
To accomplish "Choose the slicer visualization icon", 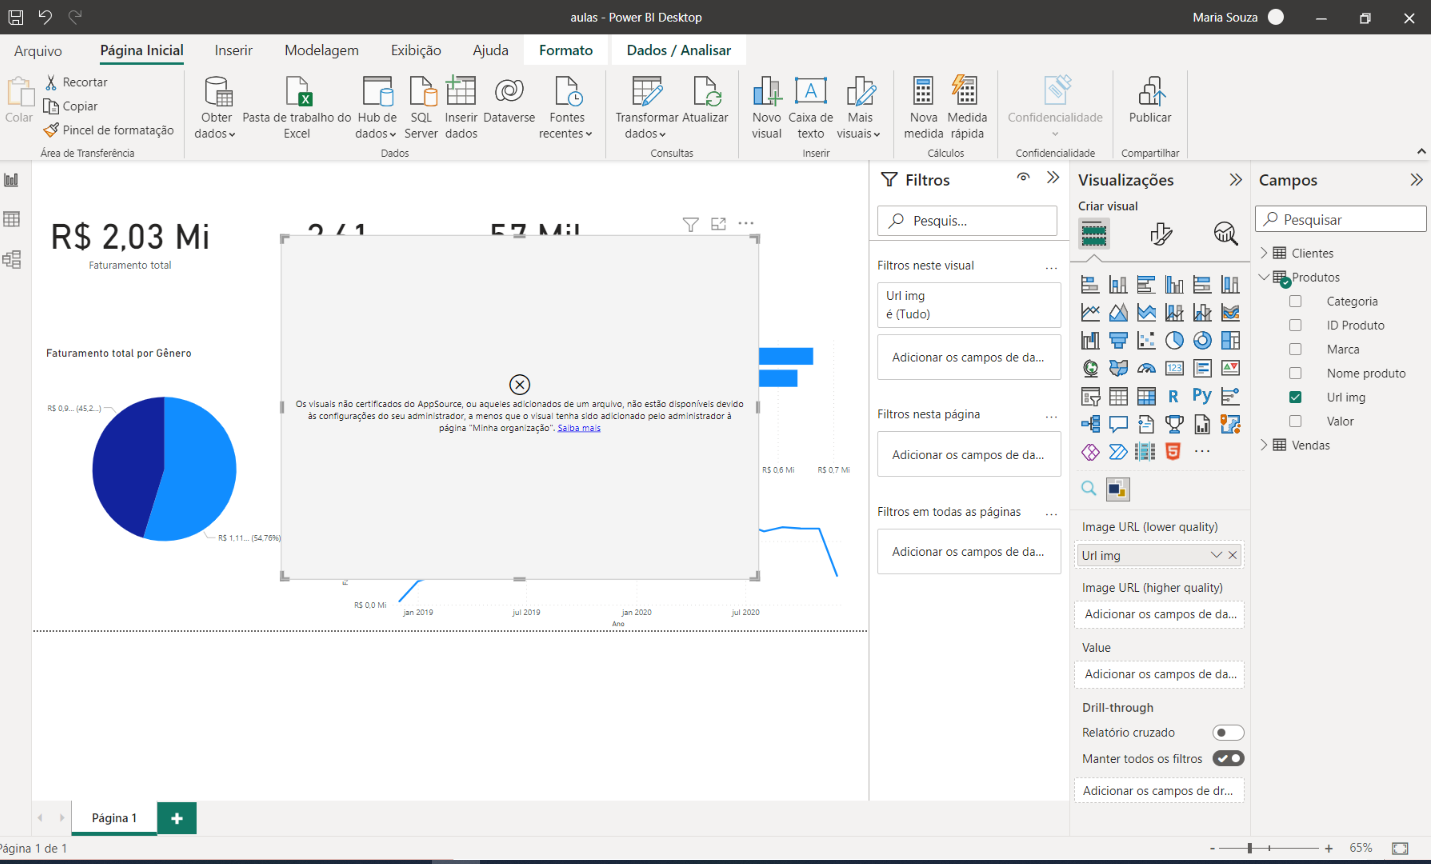I will pyautogui.click(x=1090, y=397).
